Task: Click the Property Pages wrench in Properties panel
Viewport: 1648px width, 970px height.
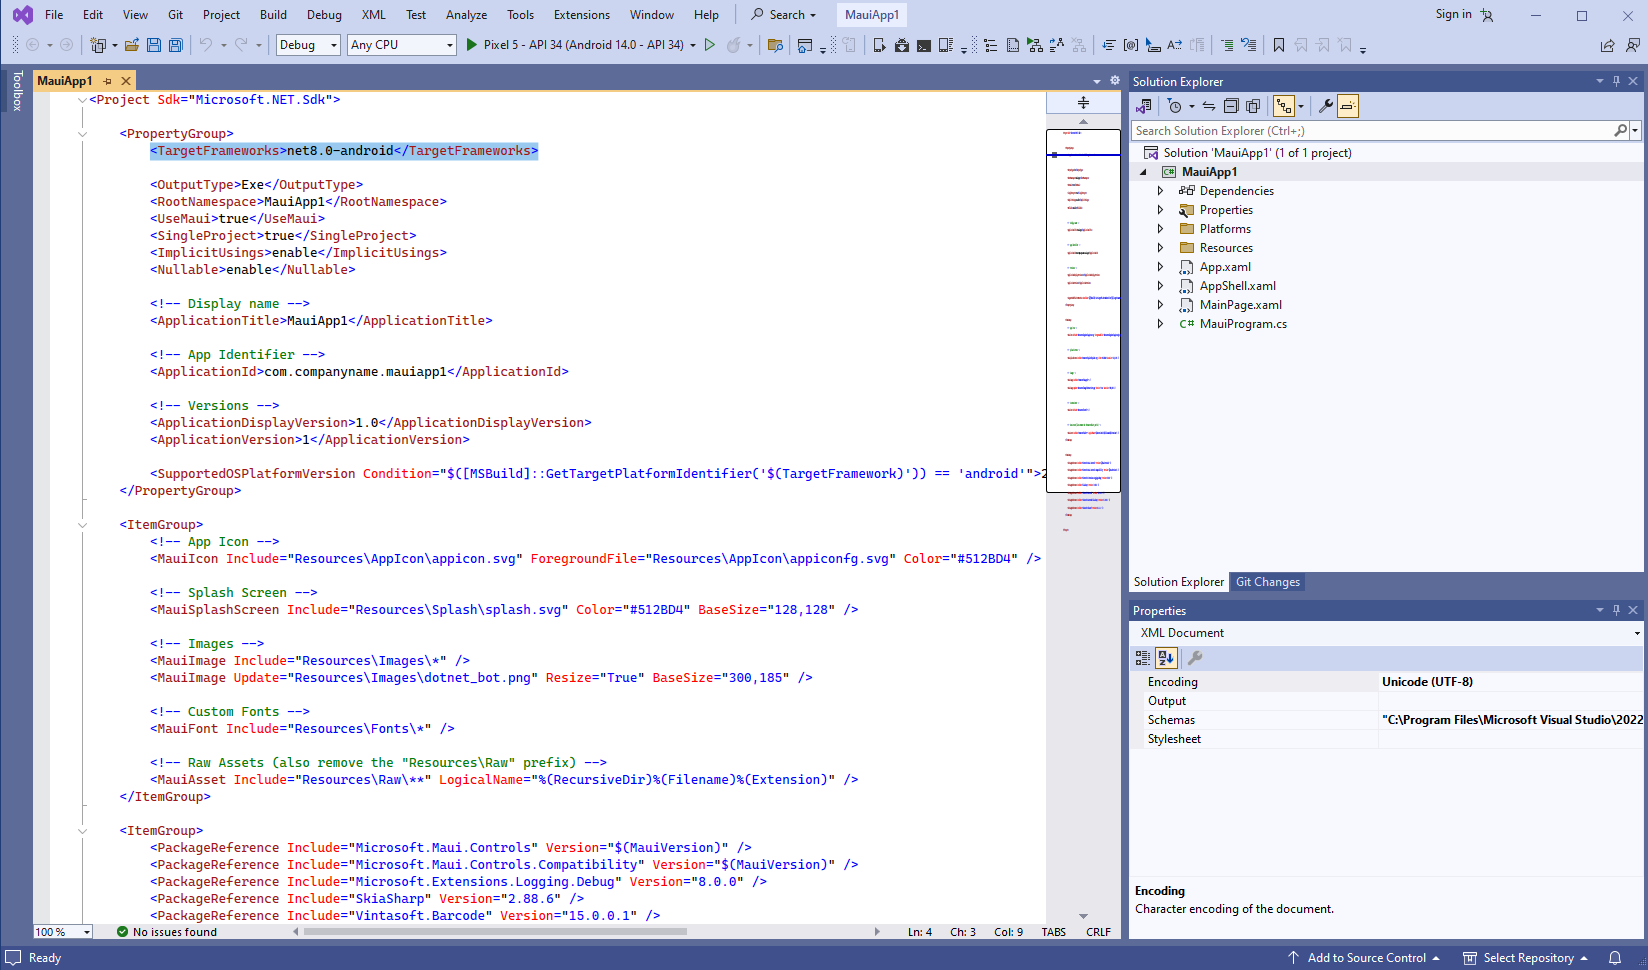Action: pyautogui.click(x=1194, y=658)
